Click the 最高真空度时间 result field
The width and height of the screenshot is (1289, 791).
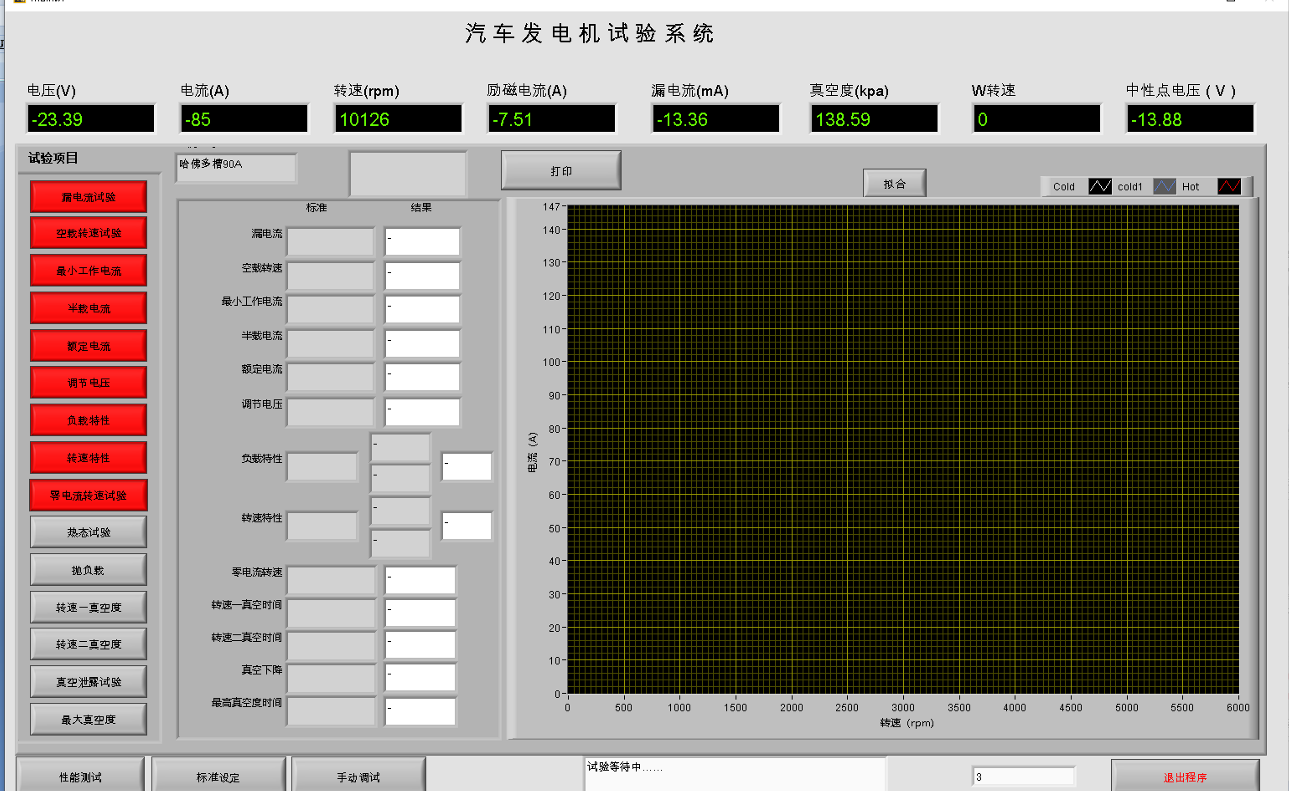coord(420,711)
